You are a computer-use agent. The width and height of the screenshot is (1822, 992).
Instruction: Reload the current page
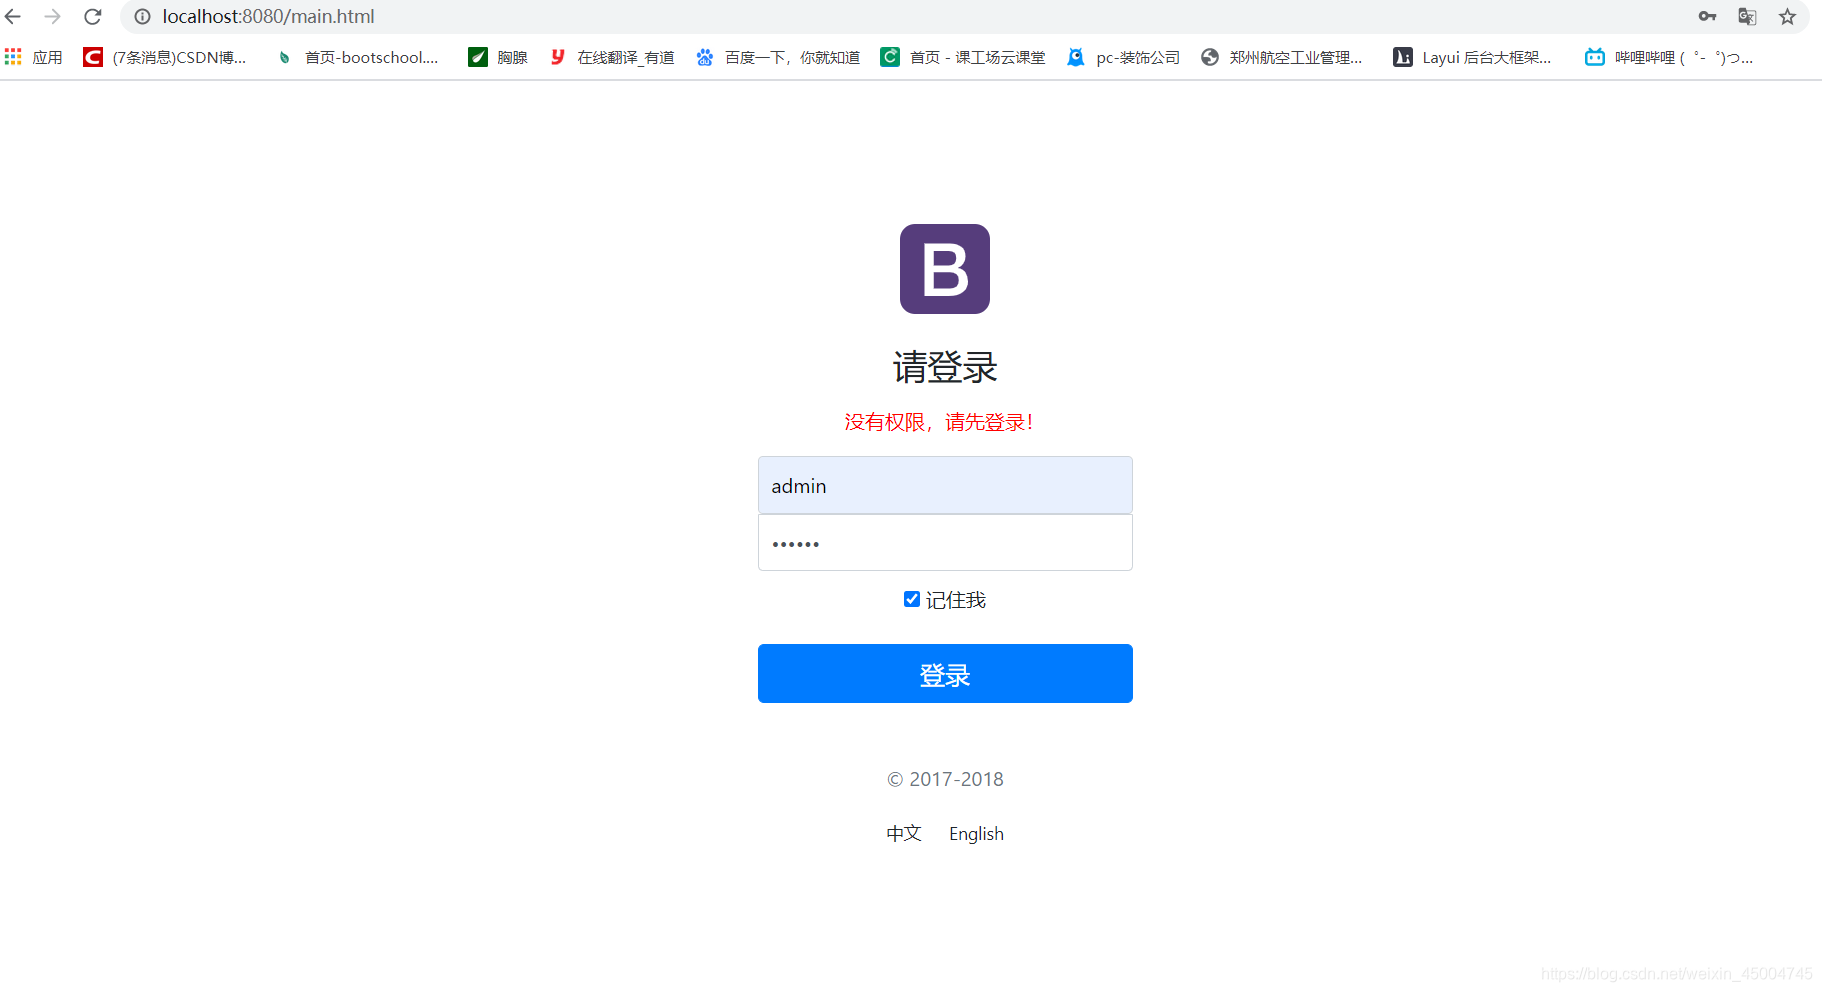pos(92,16)
